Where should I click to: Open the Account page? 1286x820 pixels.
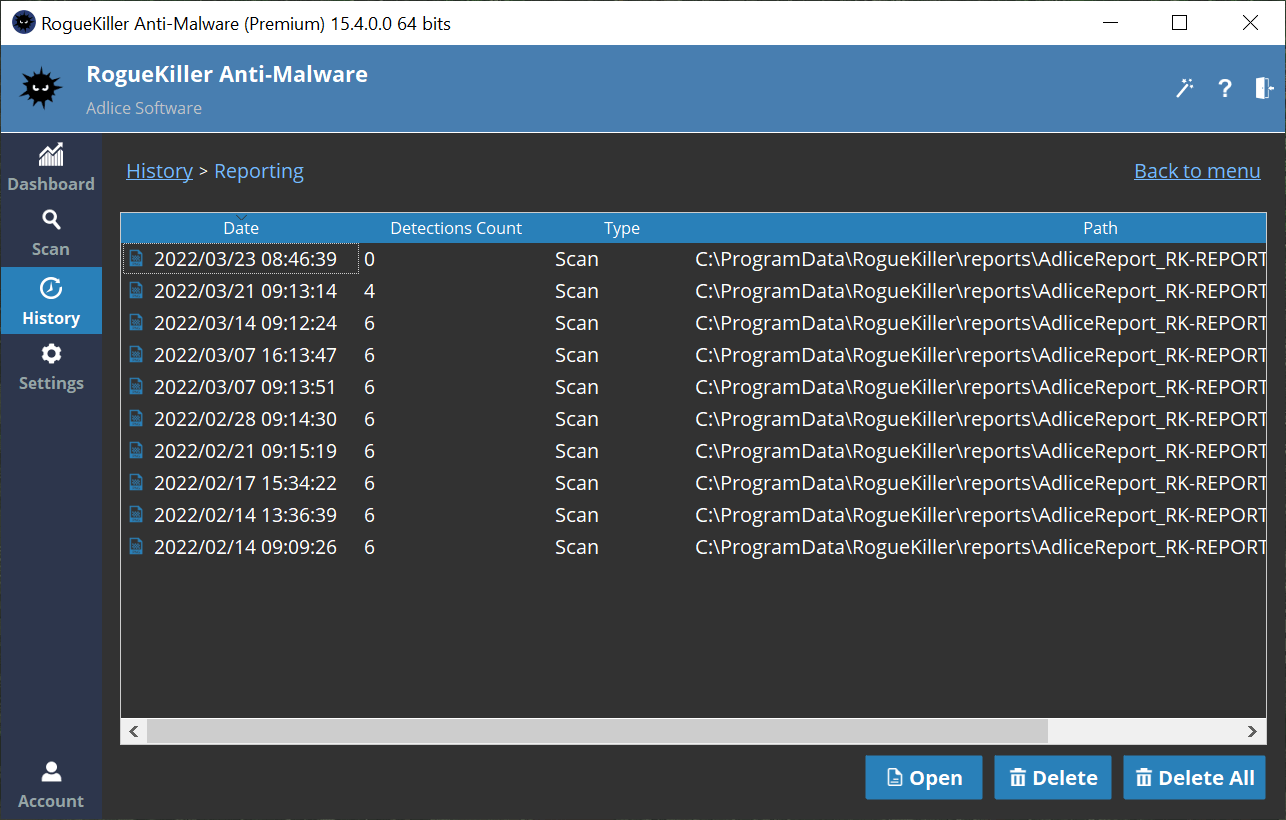[x=51, y=785]
